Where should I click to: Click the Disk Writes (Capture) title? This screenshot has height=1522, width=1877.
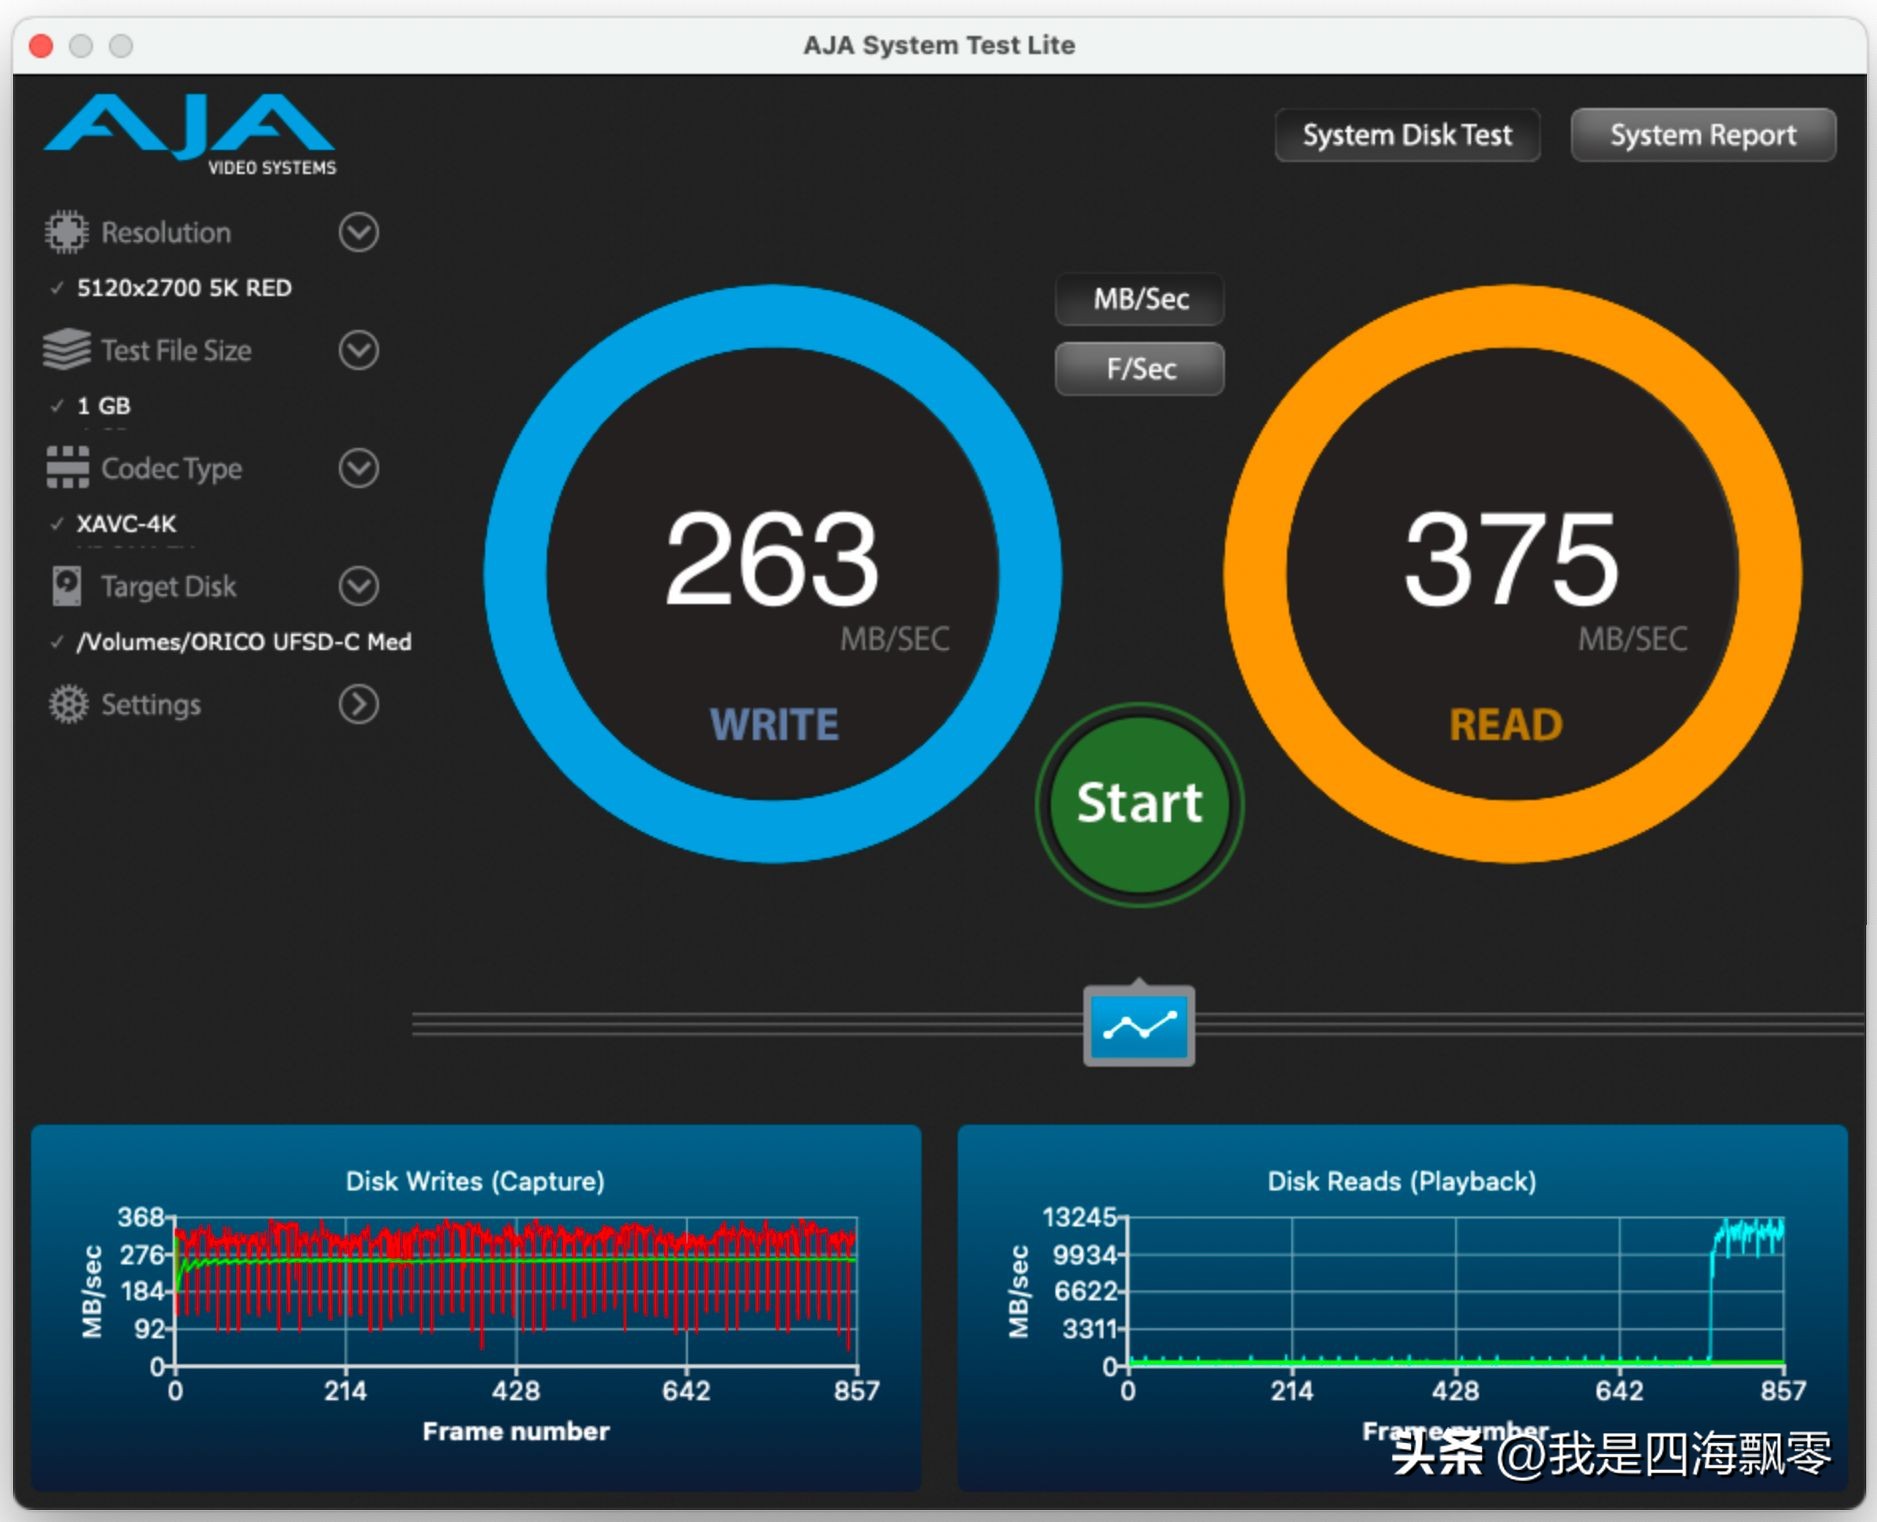[x=475, y=1181]
